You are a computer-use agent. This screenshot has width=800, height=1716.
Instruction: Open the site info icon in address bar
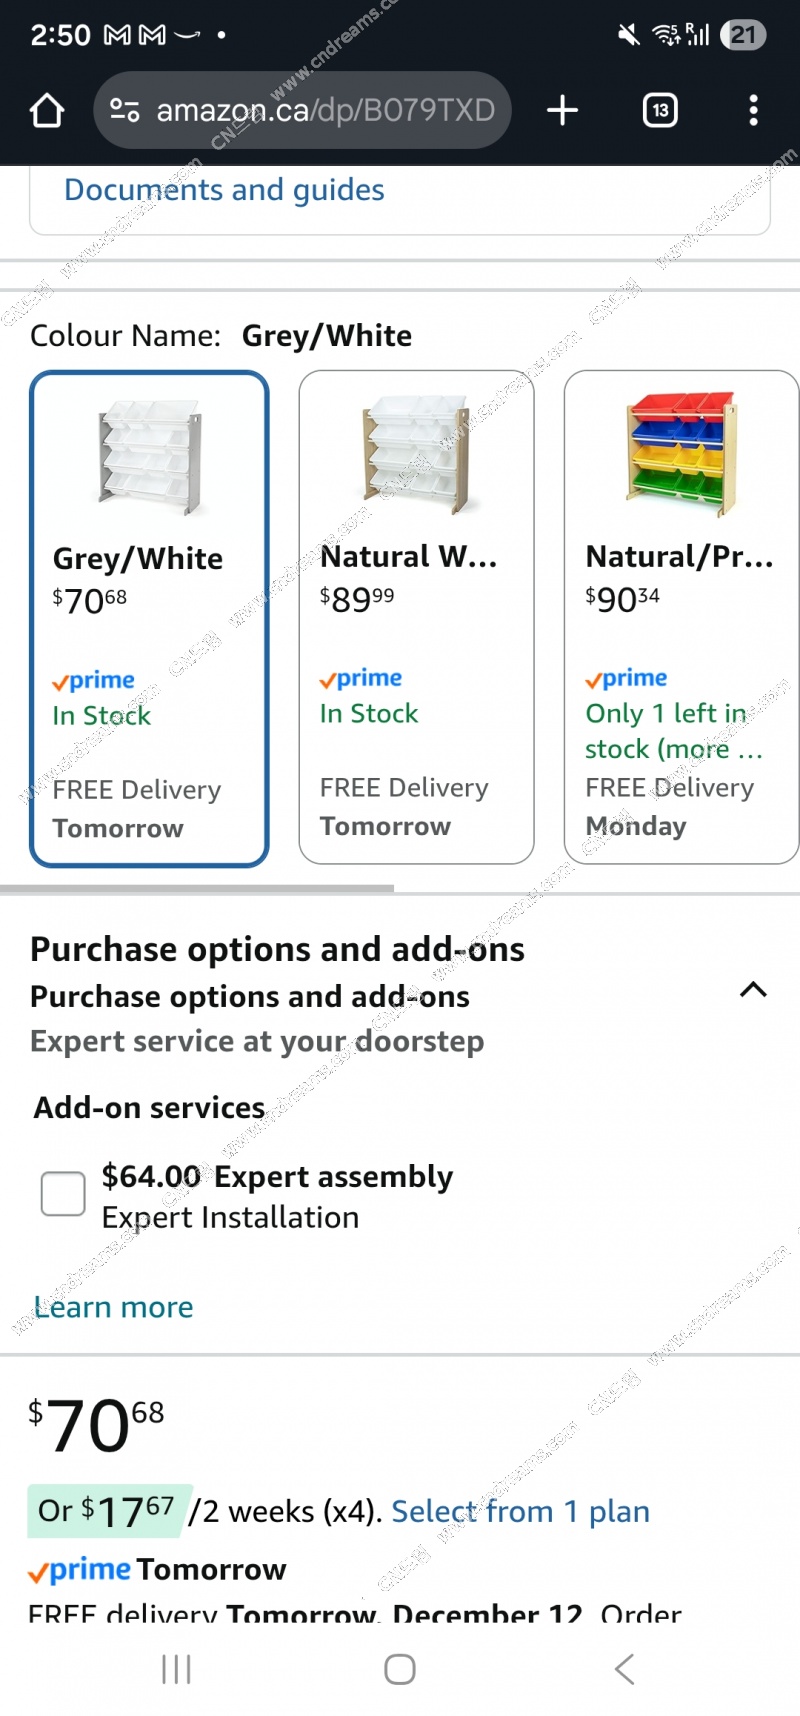(x=125, y=110)
